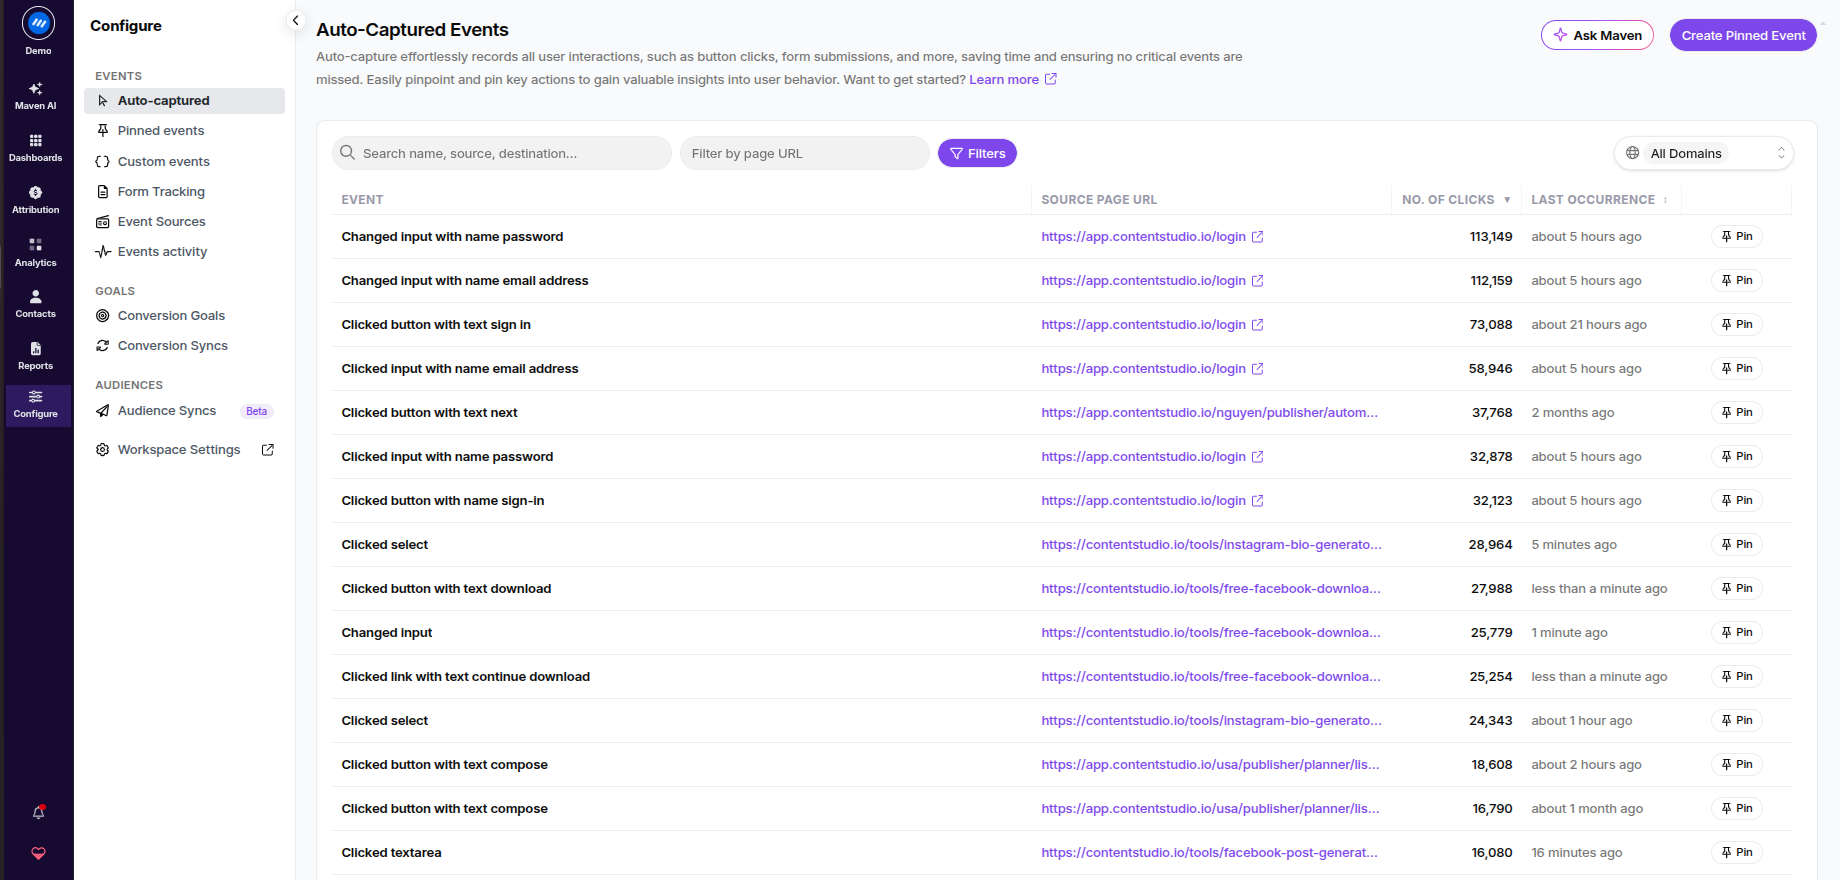Go to the Attribution section
Viewport: 1840px width, 880px height.
[36, 200]
